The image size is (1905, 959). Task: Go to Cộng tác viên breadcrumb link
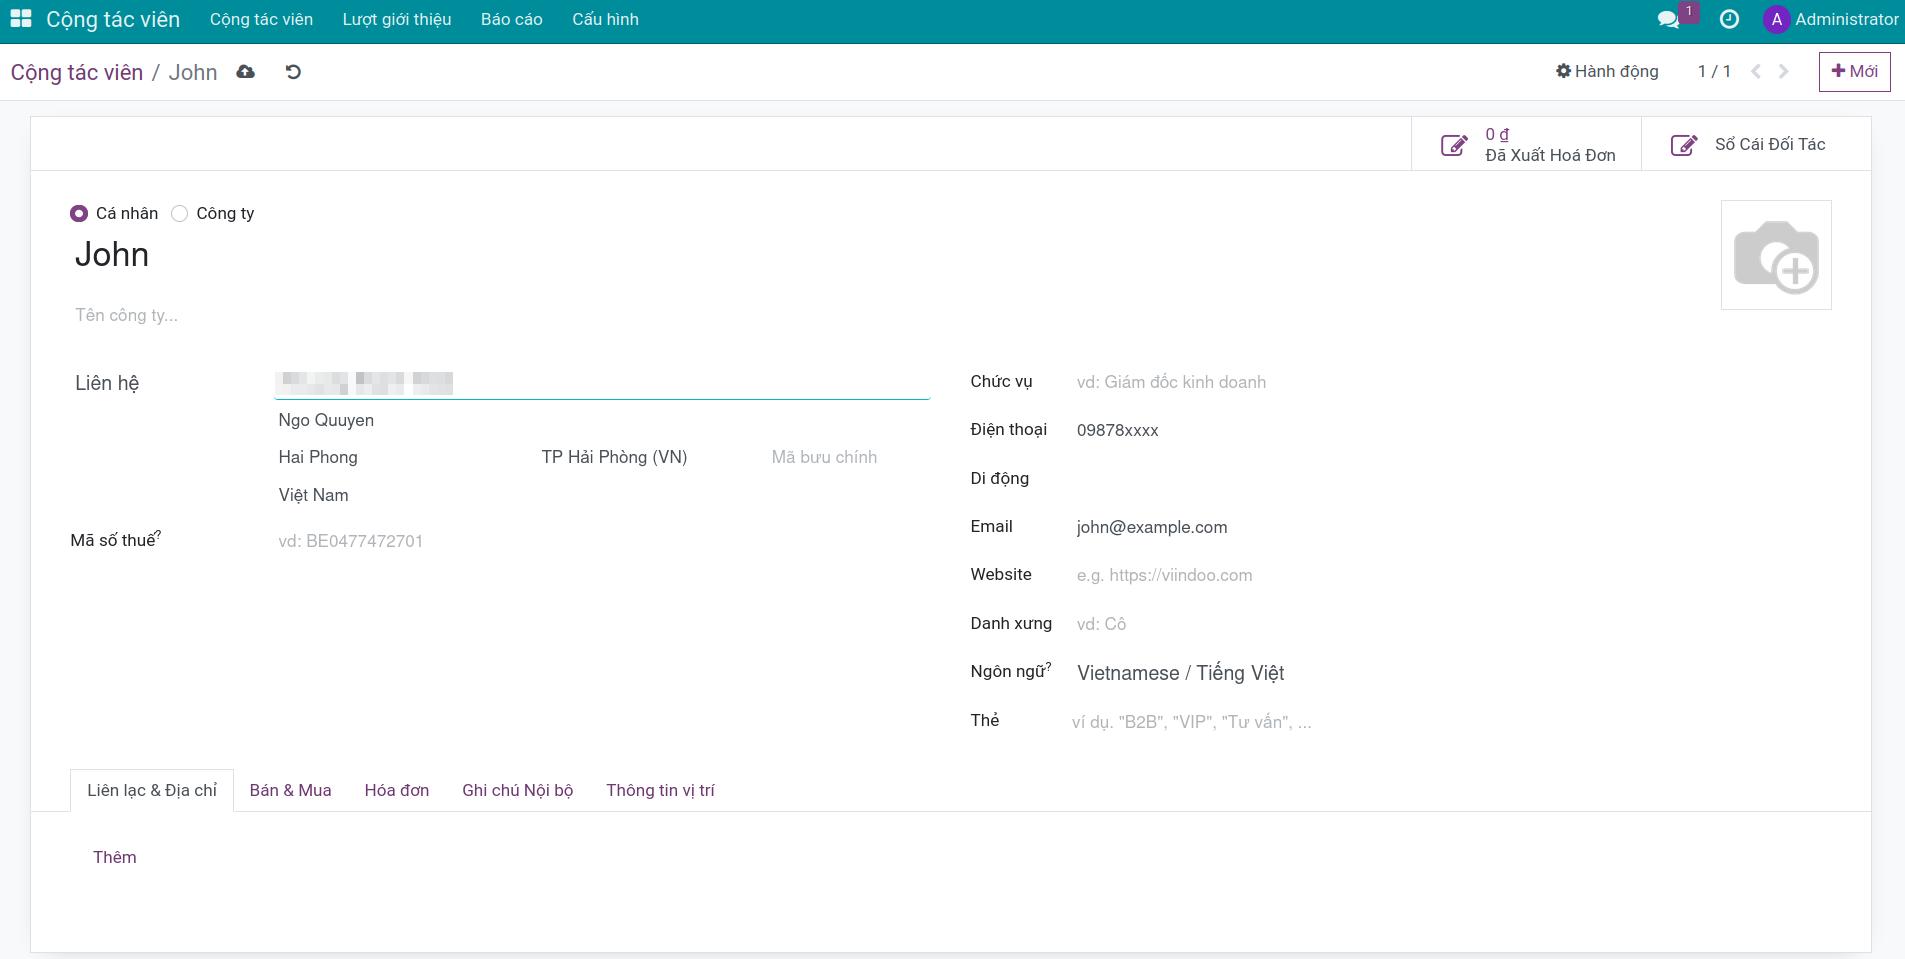77,72
